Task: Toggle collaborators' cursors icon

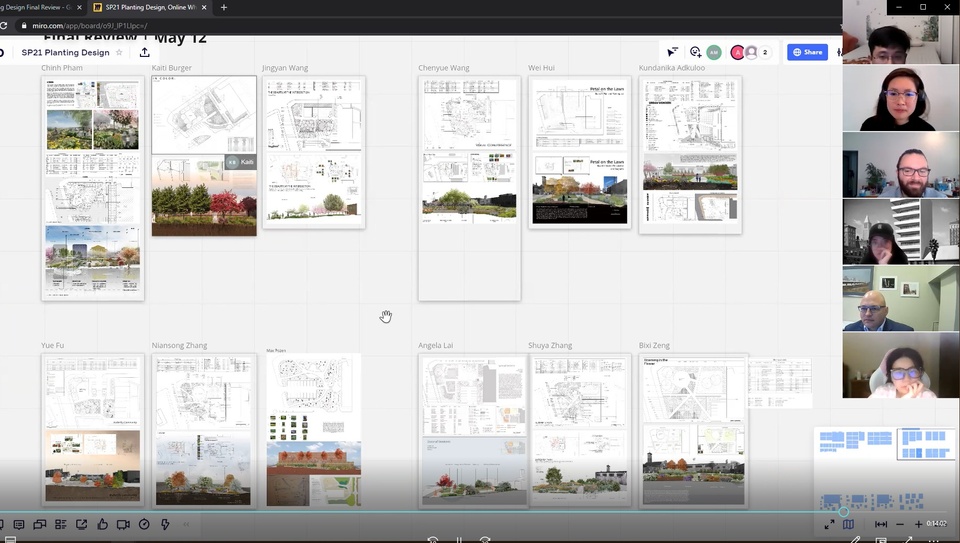Action: (x=672, y=52)
